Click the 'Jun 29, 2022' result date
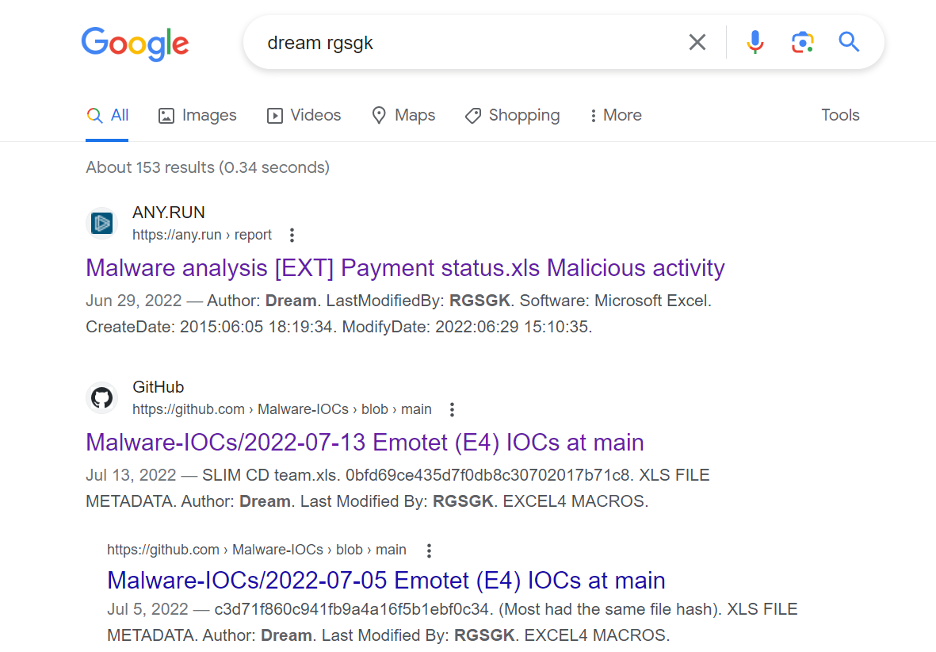Image resolution: width=936 pixels, height=652 pixels. point(134,300)
